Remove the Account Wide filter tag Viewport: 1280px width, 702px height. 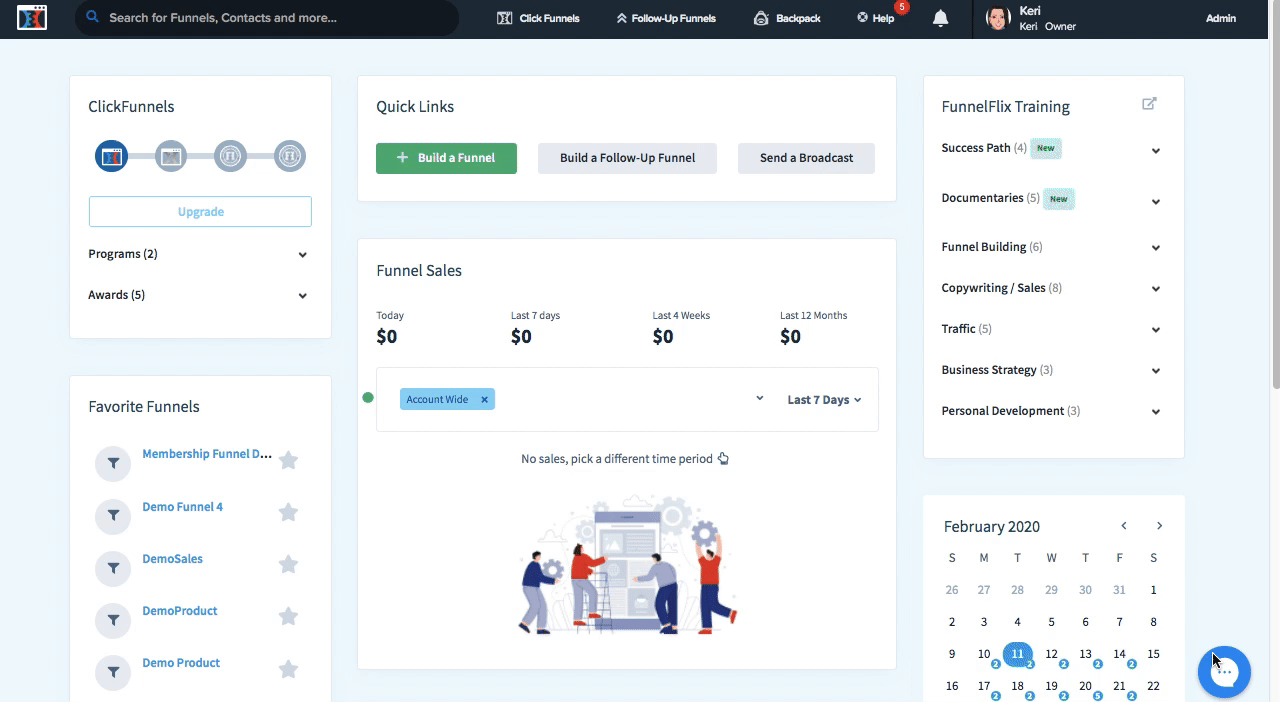pyautogui.click(x=485, y=400)
